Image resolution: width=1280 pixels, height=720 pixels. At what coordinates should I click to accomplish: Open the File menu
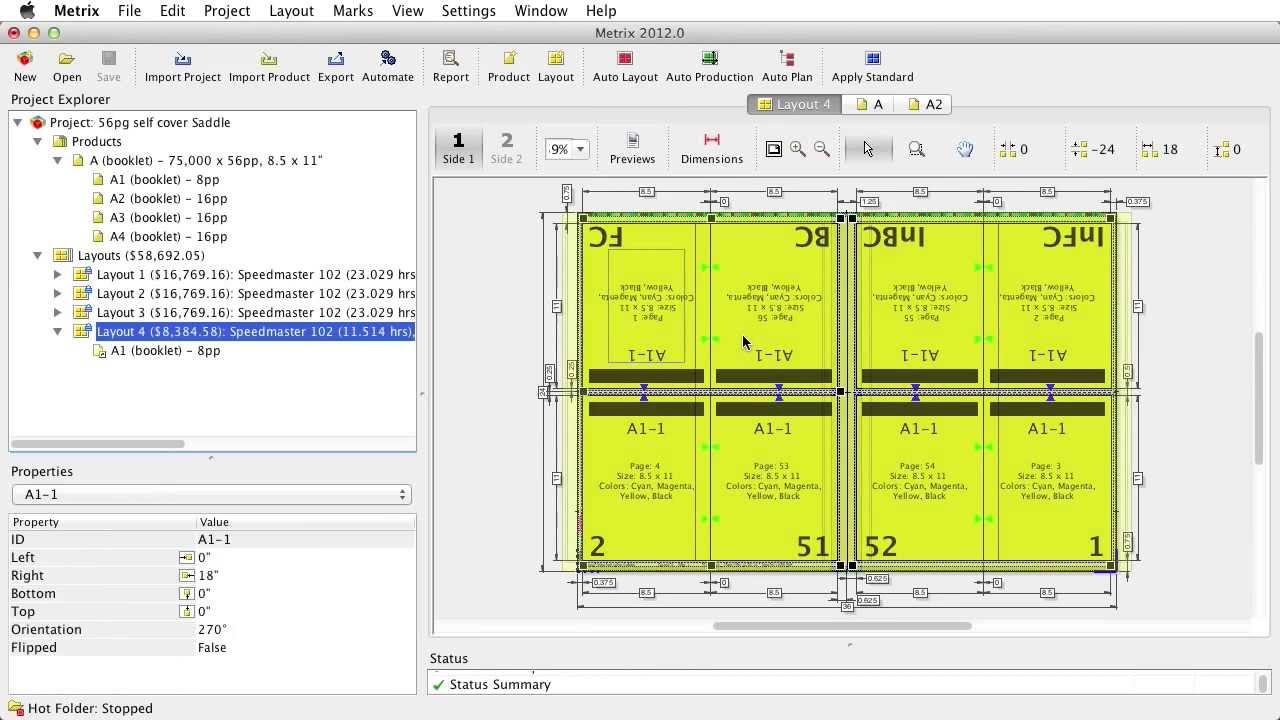129,11
